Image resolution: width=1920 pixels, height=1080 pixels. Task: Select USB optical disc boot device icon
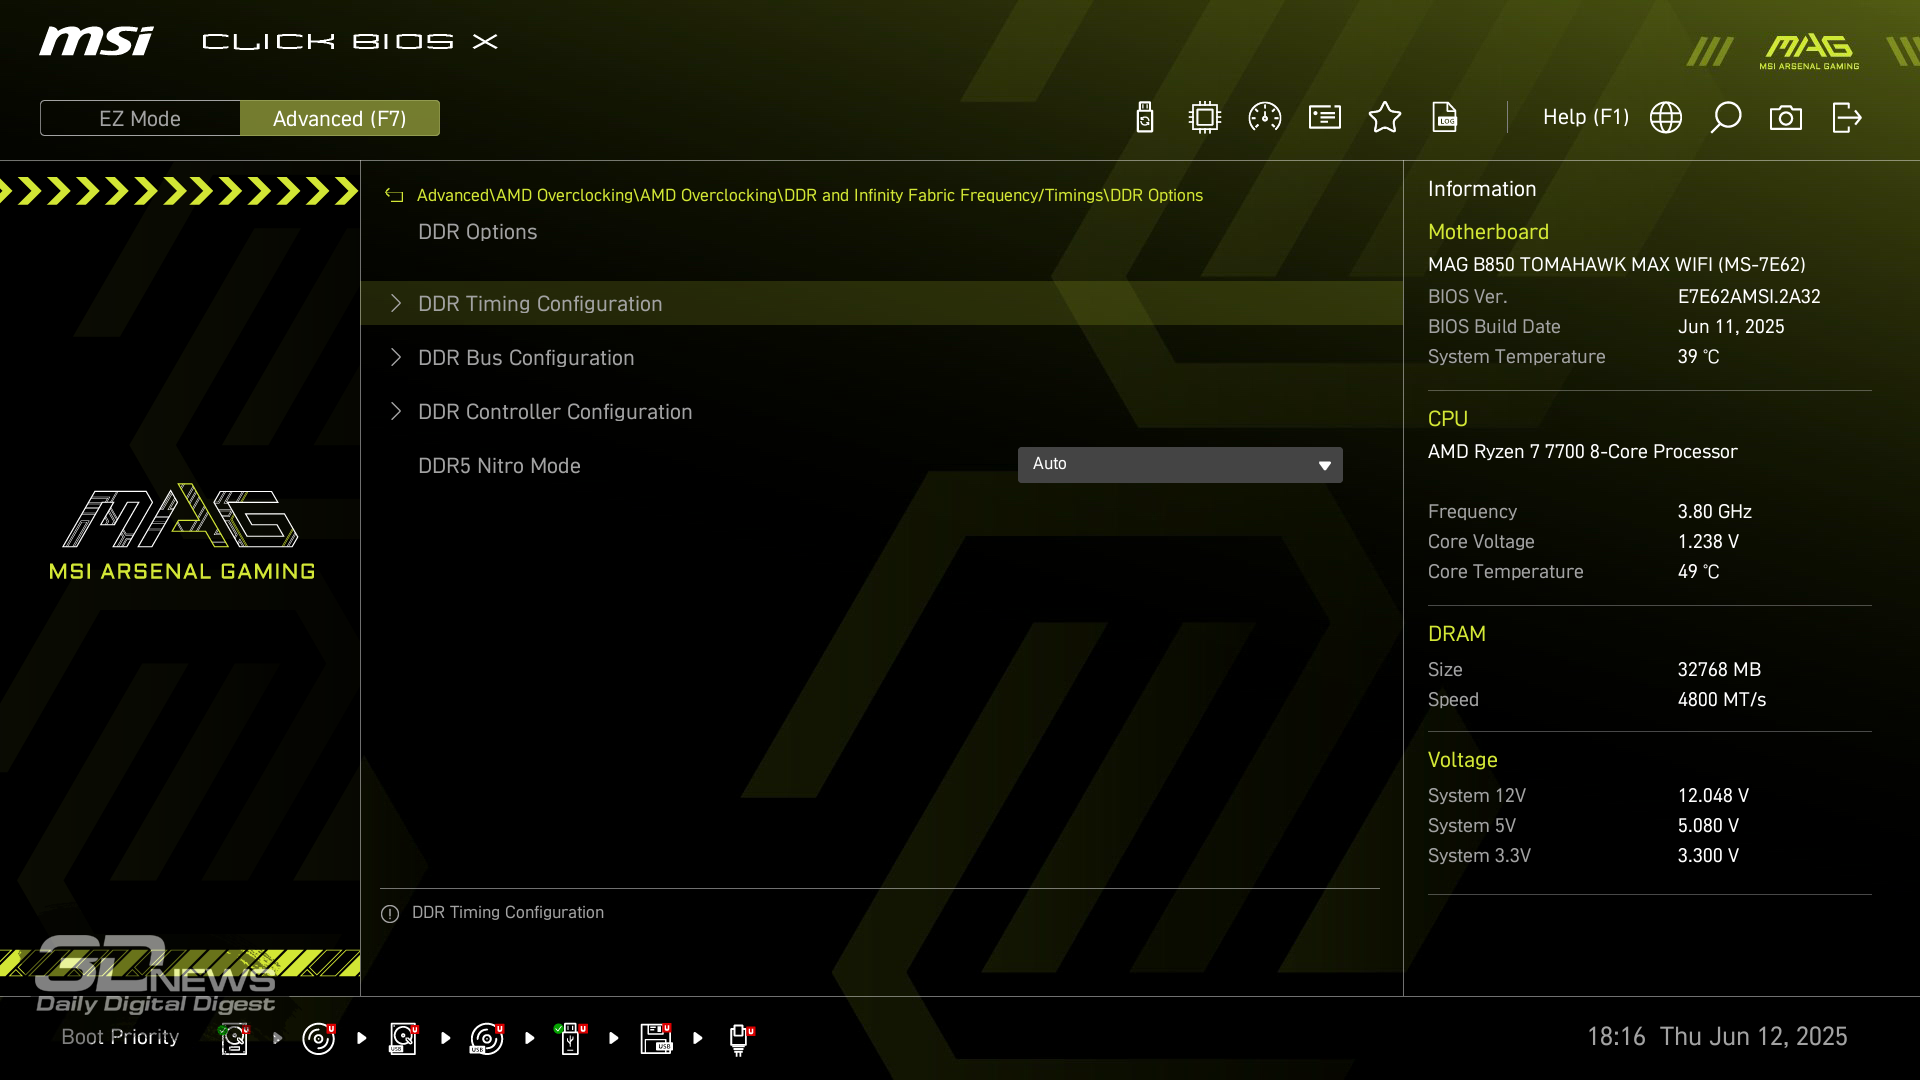point(487,1038)
